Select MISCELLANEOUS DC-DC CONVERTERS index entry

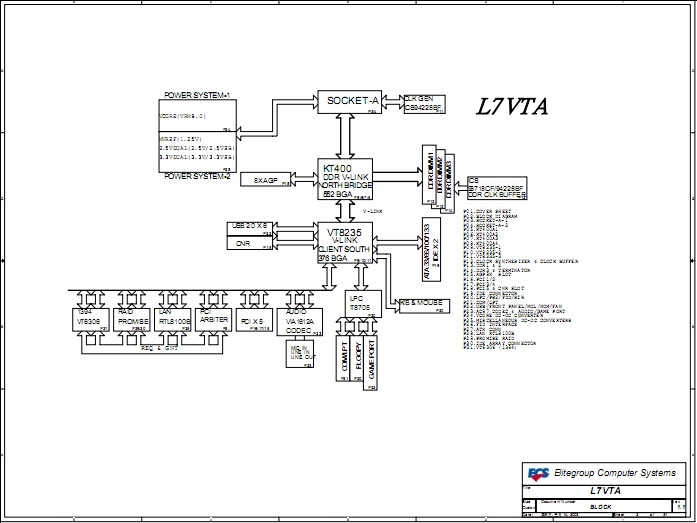pos(517,320)
